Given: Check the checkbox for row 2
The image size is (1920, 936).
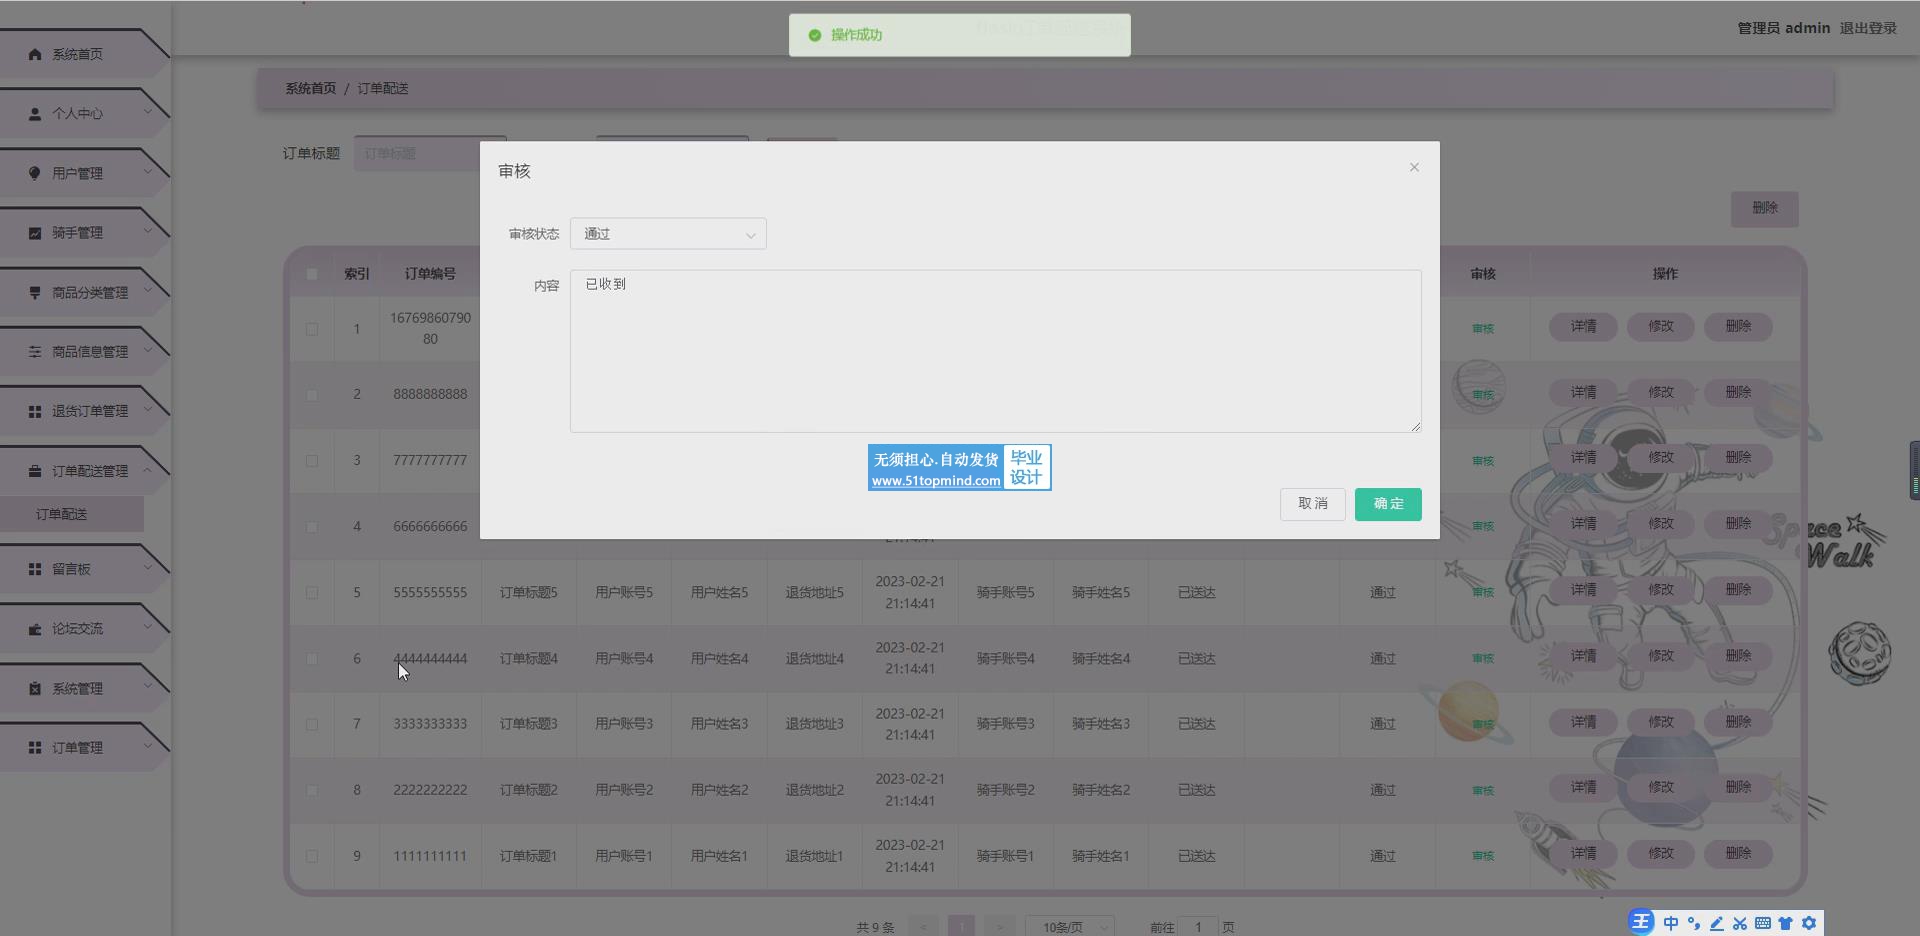Looking at the screenshot, I should click(312, 395).
